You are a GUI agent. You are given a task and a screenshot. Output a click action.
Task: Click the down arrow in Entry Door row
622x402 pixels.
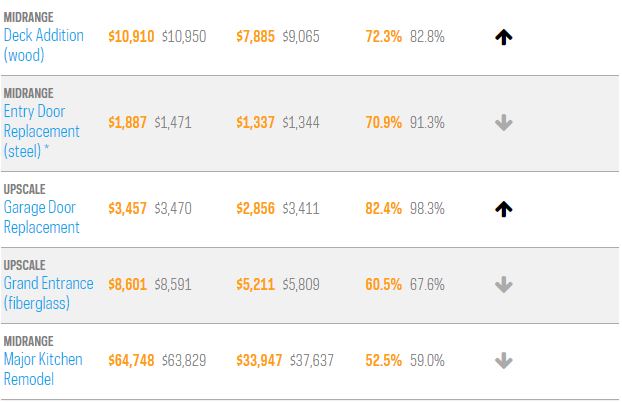tap(504, 123)
